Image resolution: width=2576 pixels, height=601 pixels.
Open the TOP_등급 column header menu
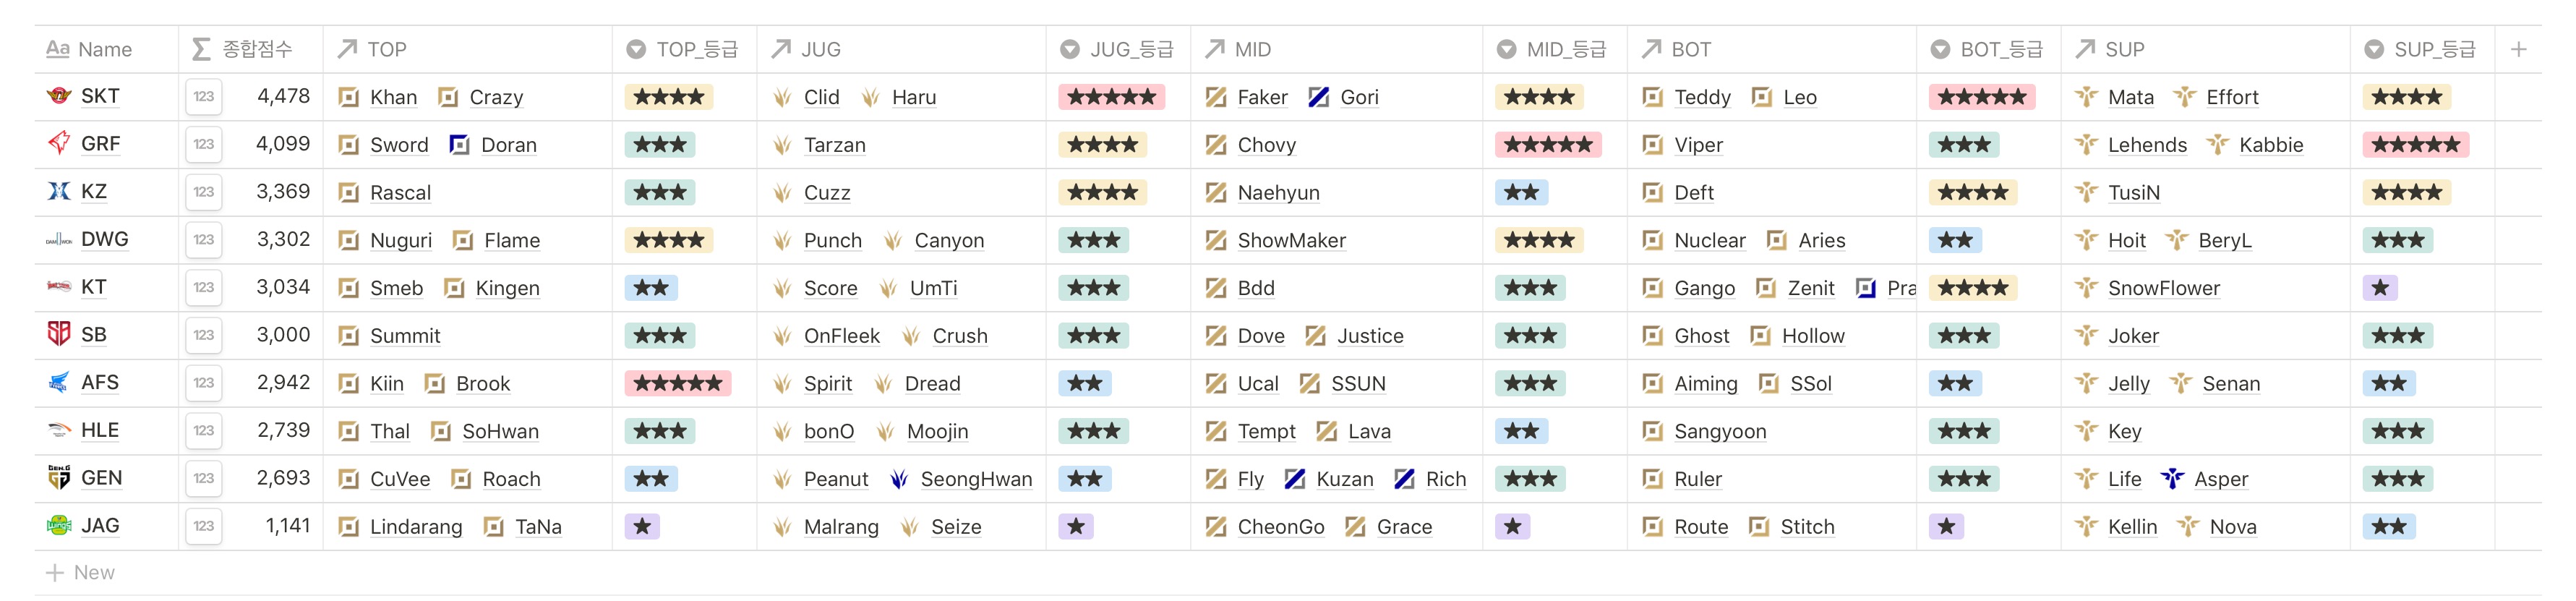click(683, 49)
